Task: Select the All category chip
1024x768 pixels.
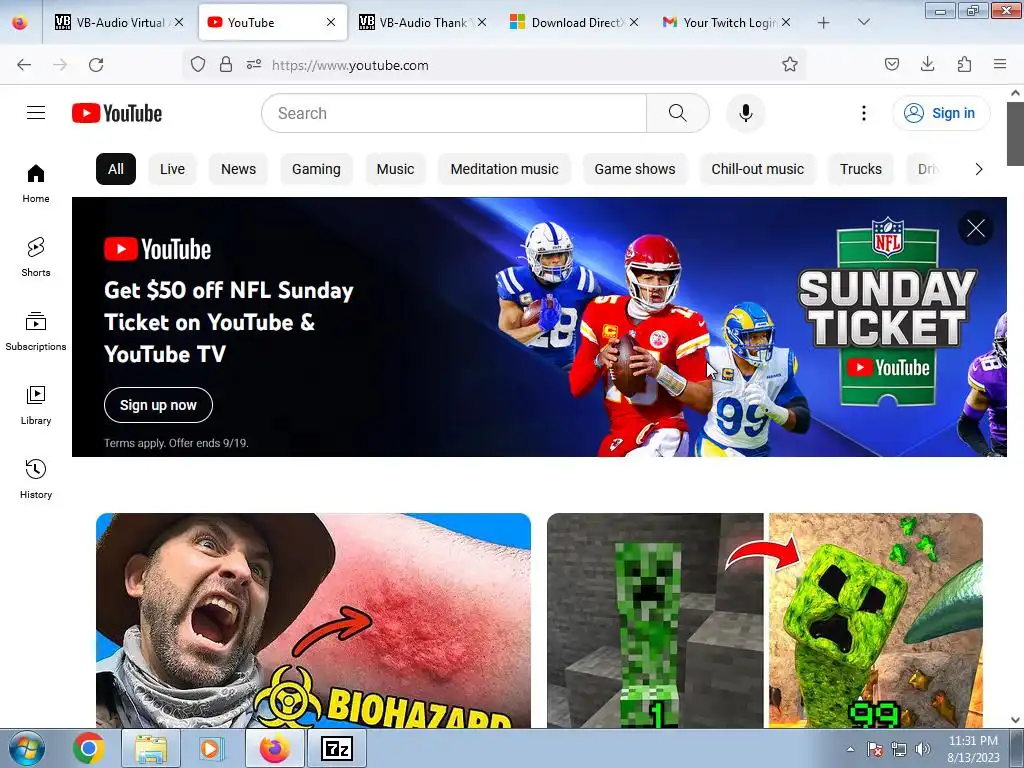Action: click(x=116, y=169)
